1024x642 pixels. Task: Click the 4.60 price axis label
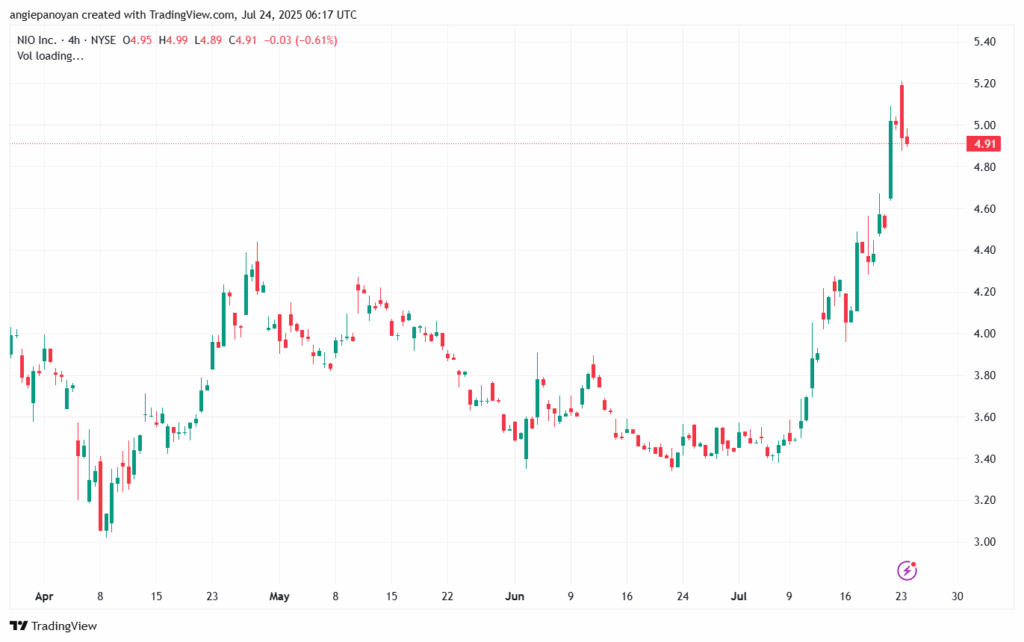[x=984, y=209]
